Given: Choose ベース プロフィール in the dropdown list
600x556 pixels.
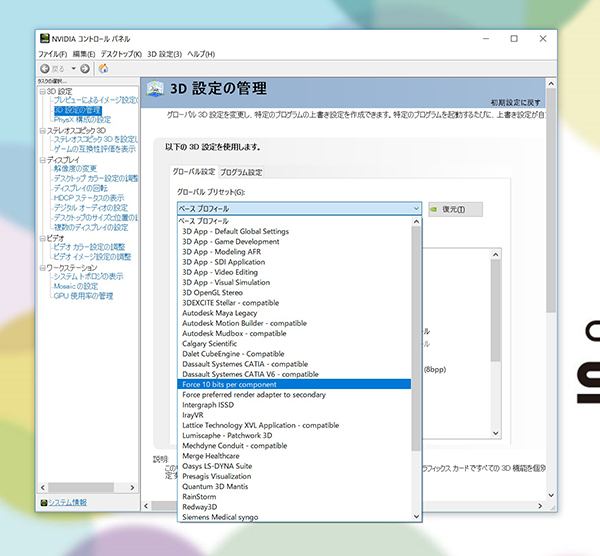Looking at the screenshot, I should point(294,221).
